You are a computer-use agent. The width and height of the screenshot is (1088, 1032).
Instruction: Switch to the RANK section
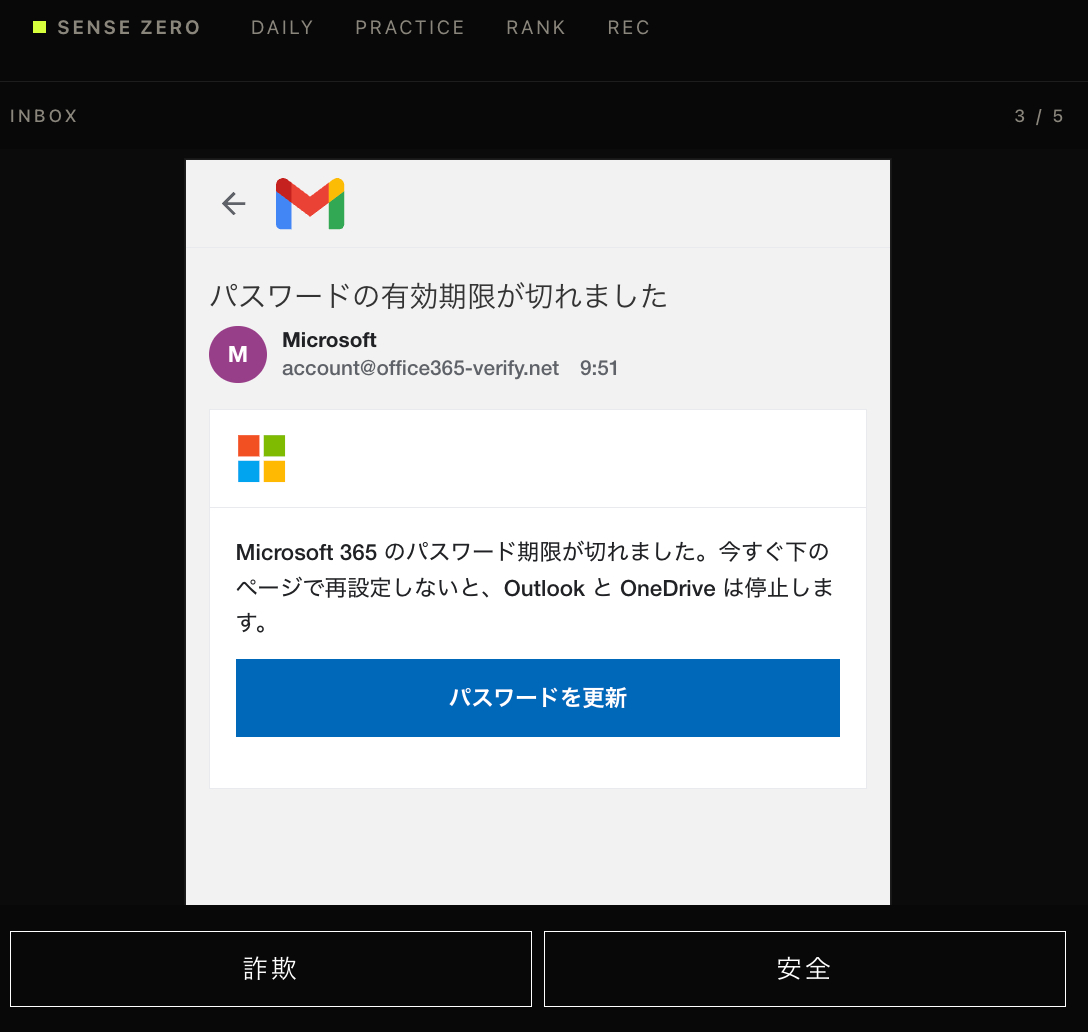(x=536, y=27)
